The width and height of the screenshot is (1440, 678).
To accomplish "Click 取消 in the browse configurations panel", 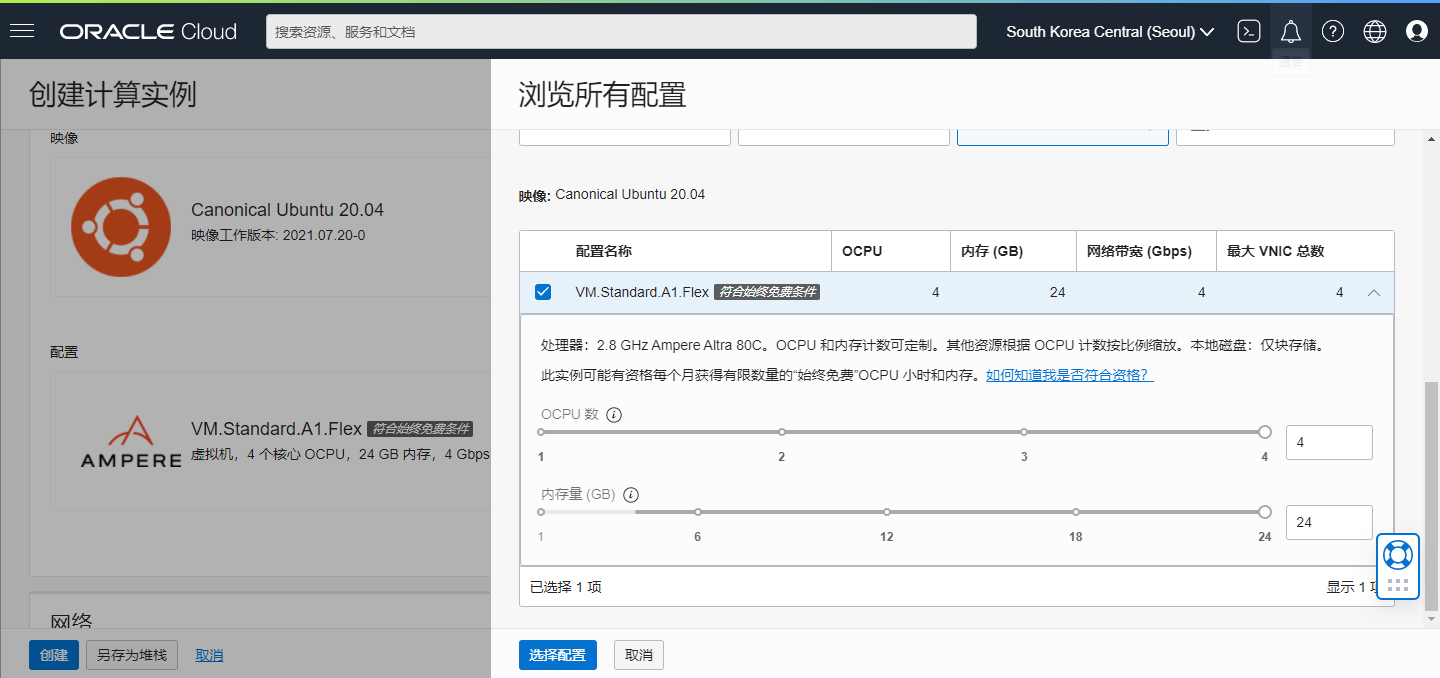I will pyautogui.click(x=639, y=655).
